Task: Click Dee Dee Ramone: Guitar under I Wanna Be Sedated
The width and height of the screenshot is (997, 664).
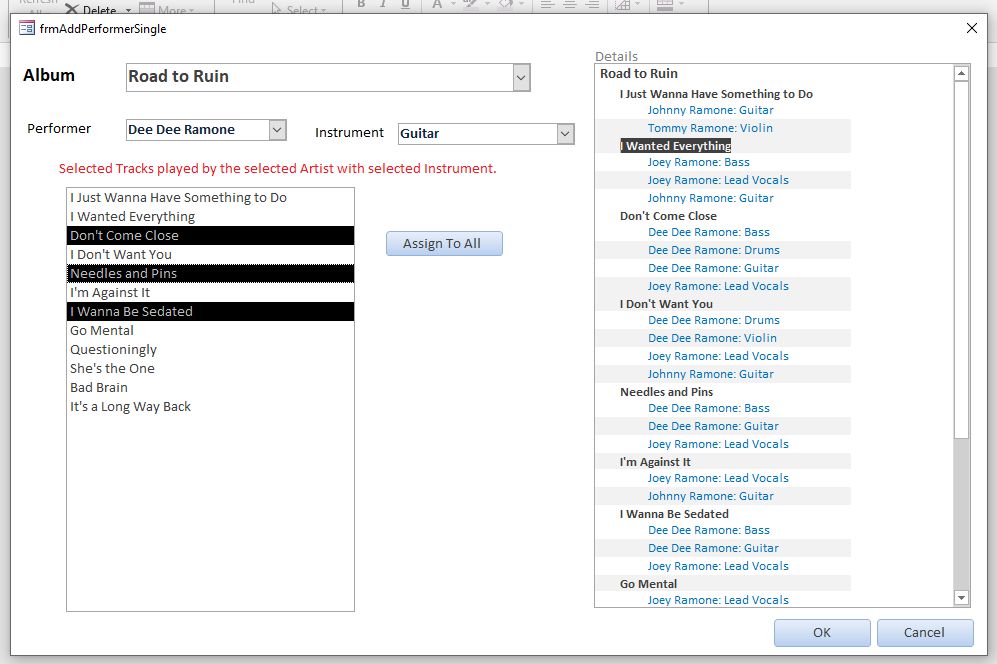Action: (713, 548)
